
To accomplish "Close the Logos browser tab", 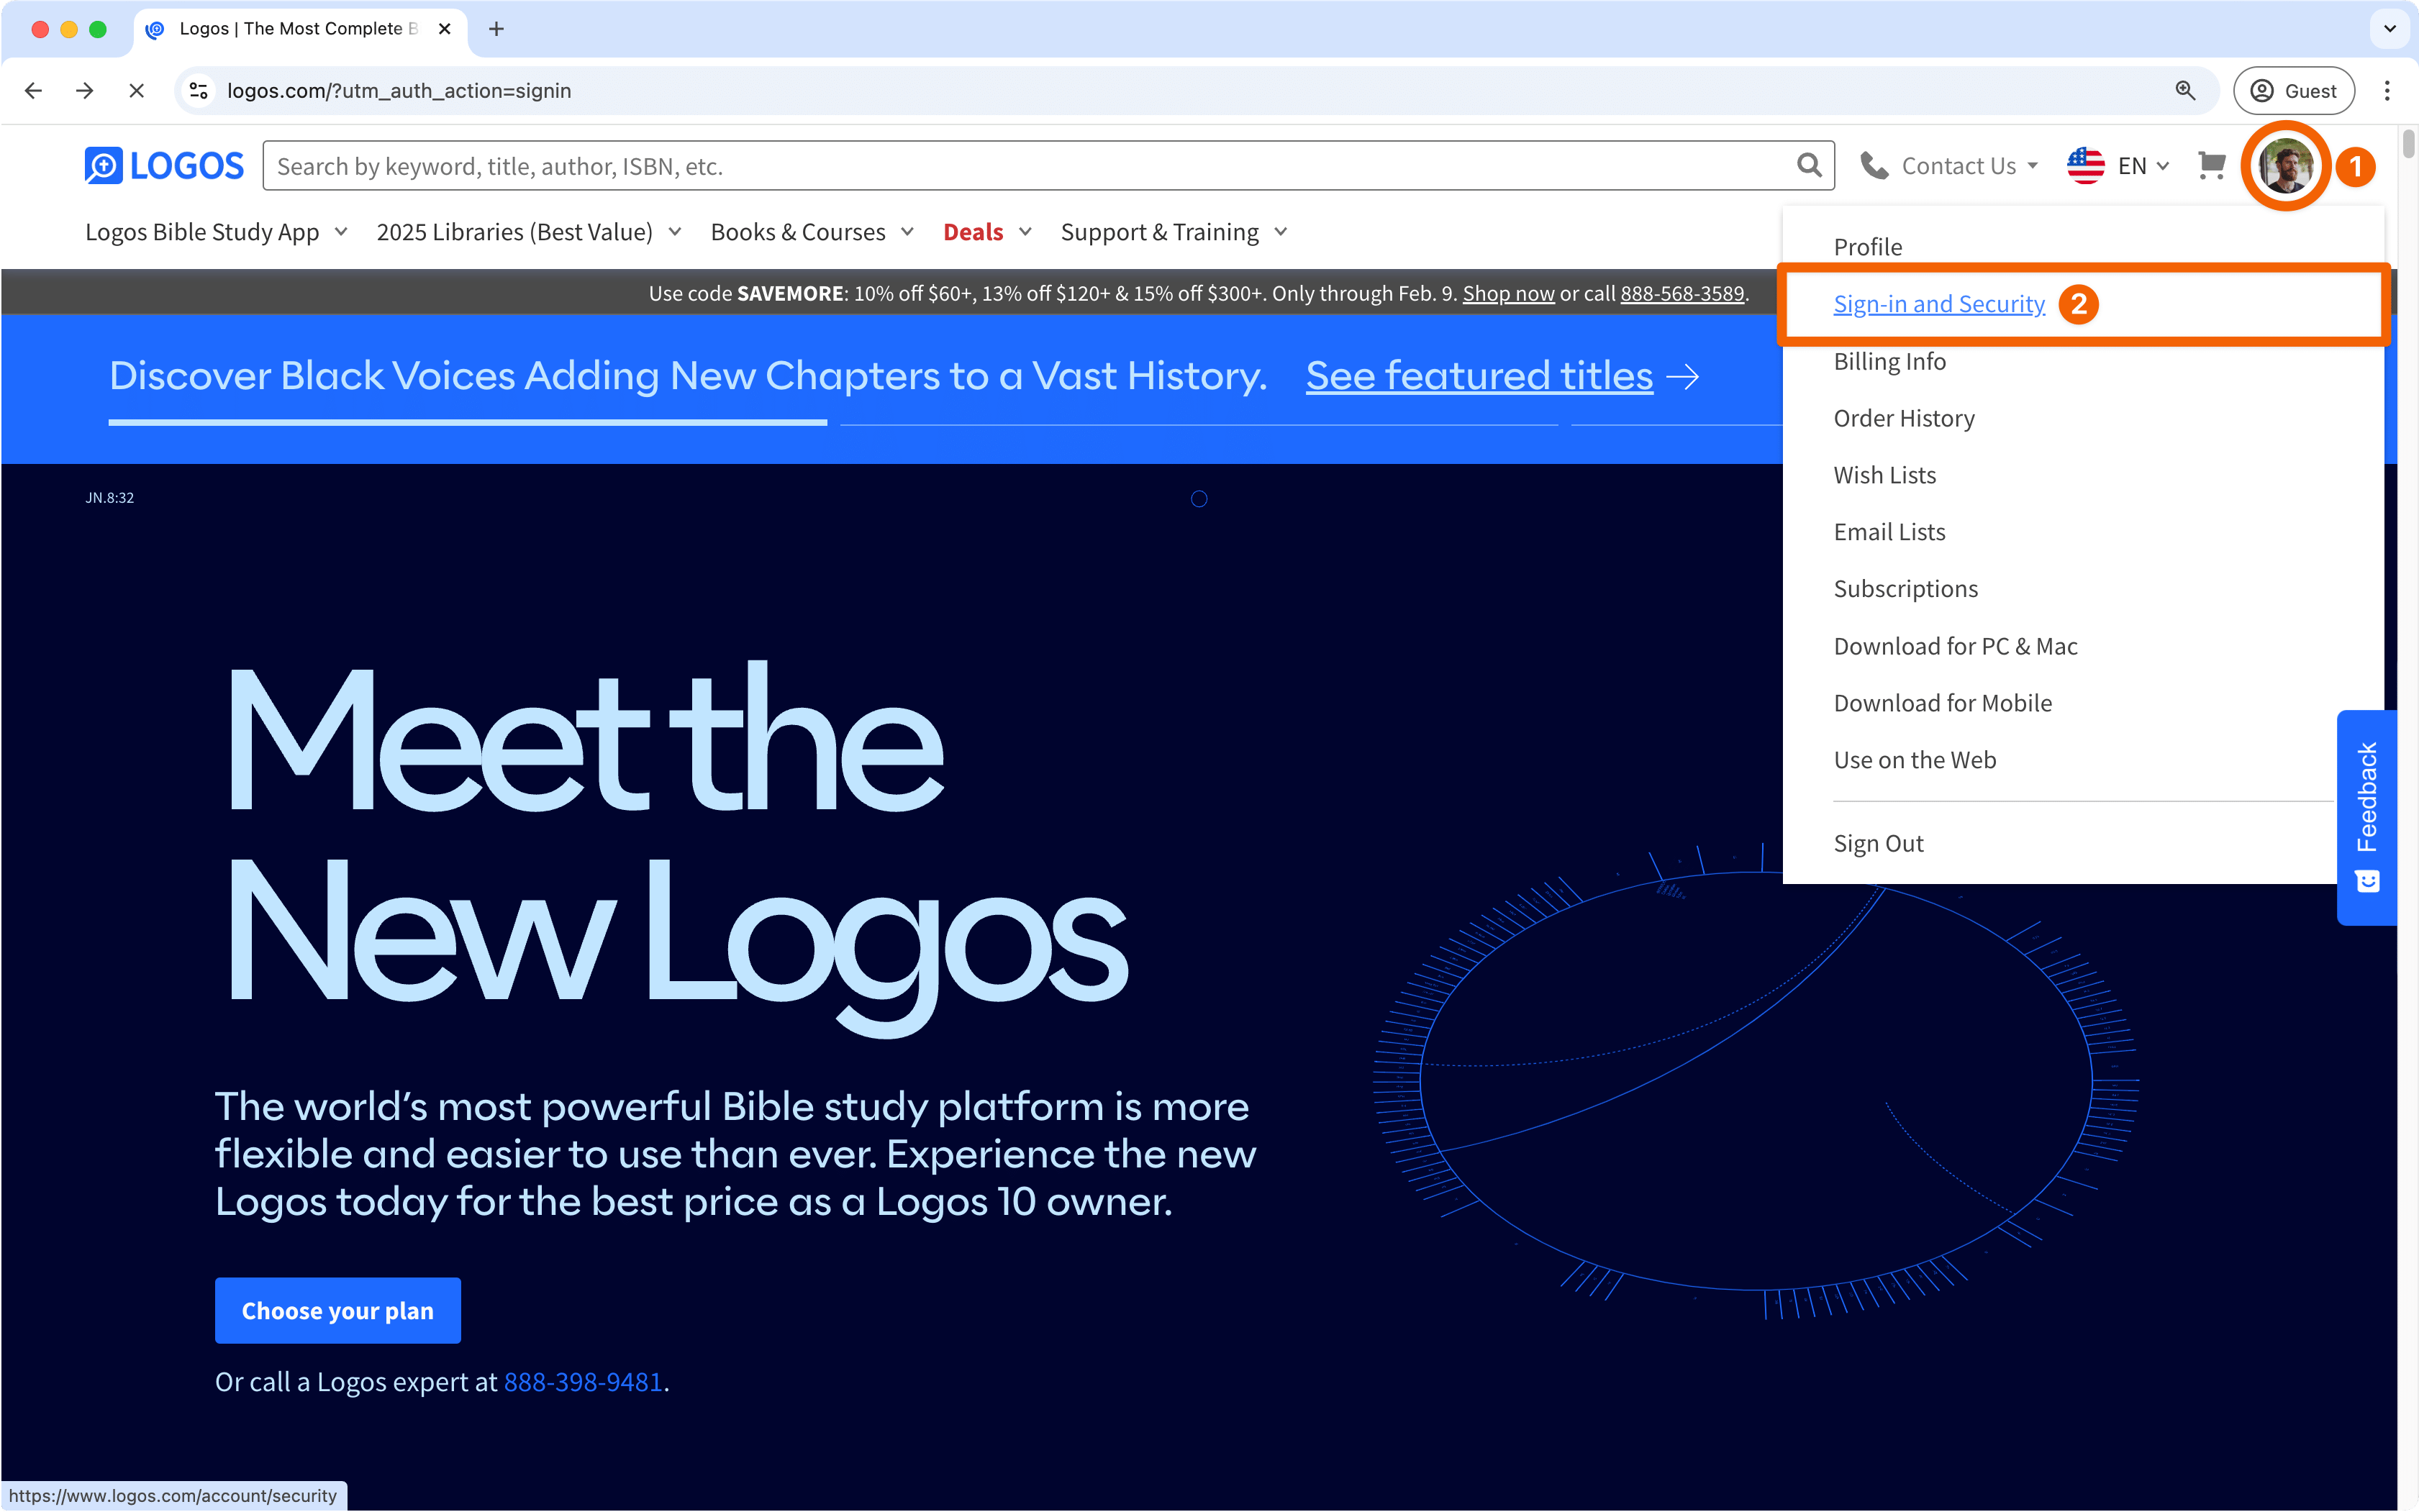I will tap(445, 29).
